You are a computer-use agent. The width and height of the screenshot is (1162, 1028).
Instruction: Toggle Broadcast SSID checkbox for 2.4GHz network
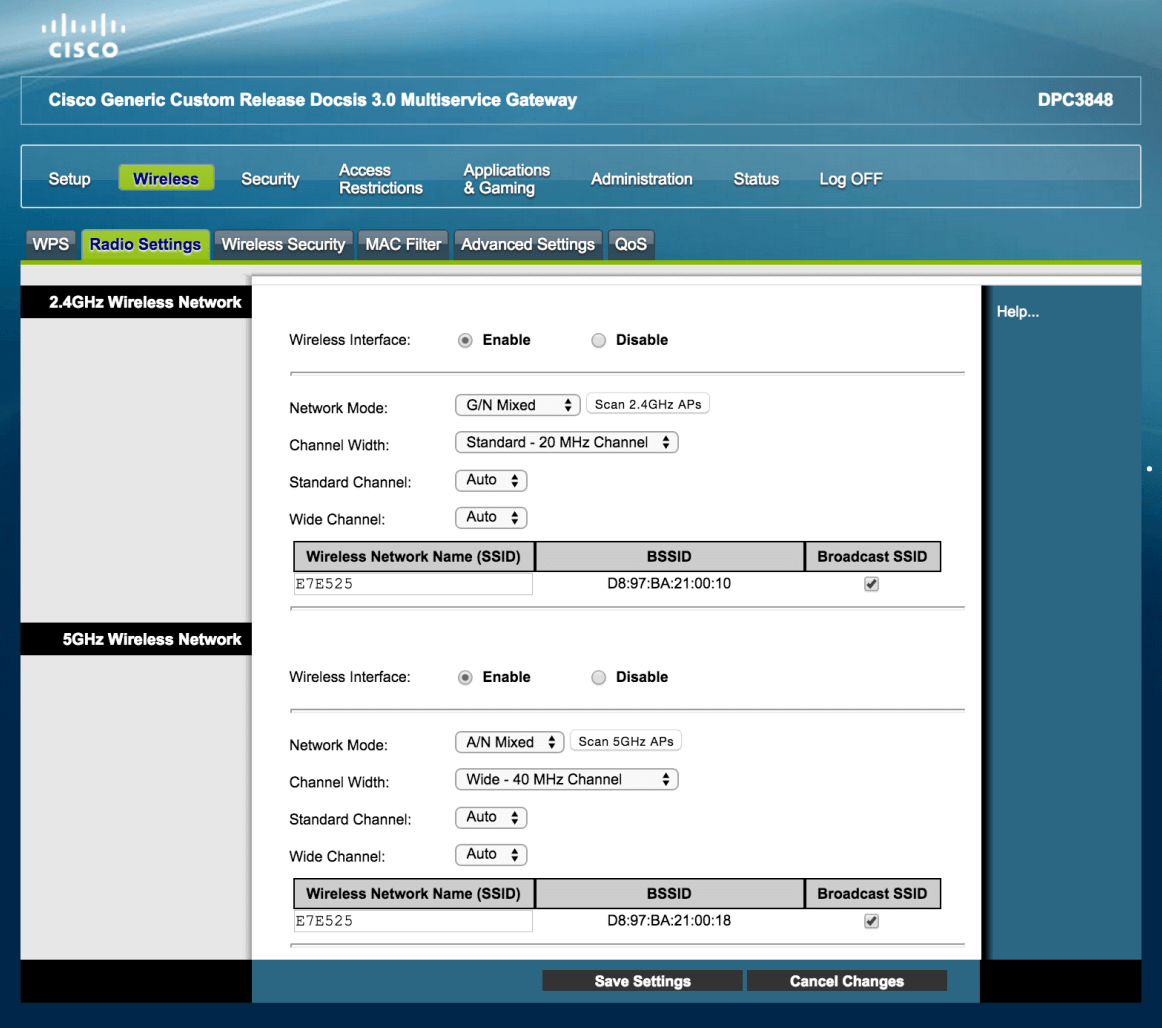[x=871, y=584]
